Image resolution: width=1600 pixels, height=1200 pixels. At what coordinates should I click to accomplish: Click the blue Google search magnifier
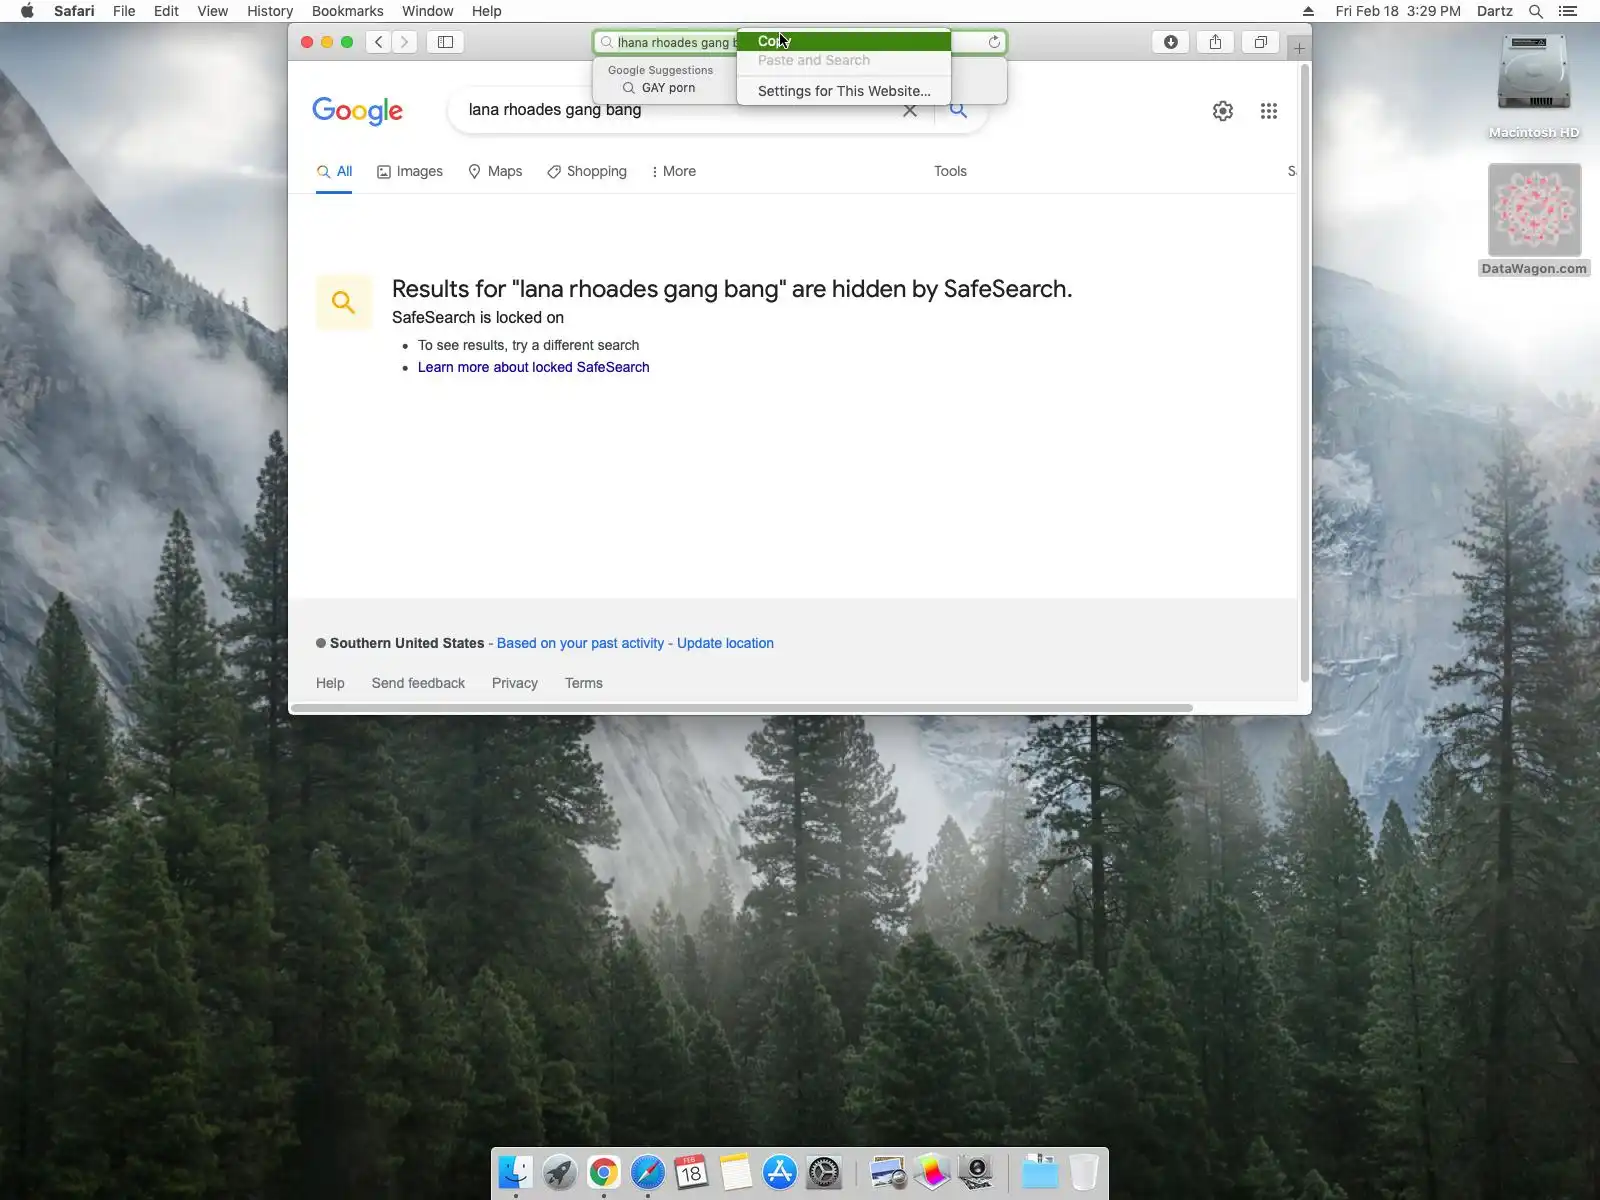pos(958,110)
